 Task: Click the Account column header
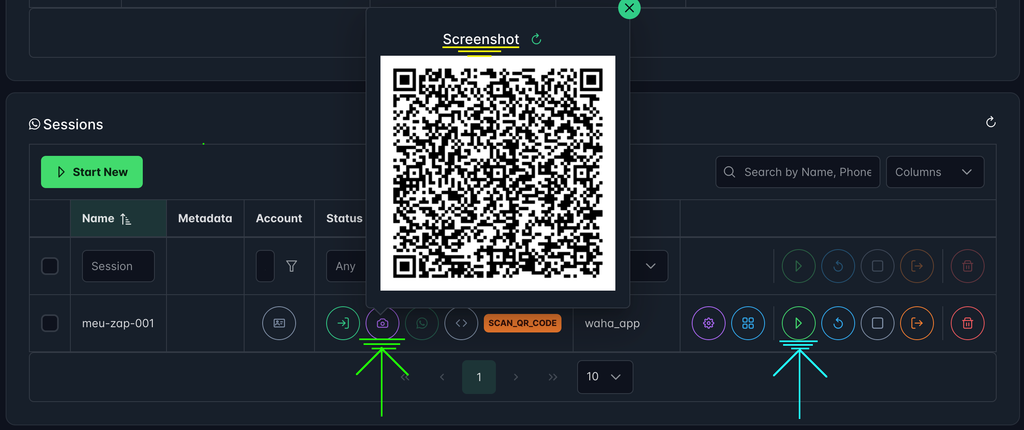click(x=279, y=218)
